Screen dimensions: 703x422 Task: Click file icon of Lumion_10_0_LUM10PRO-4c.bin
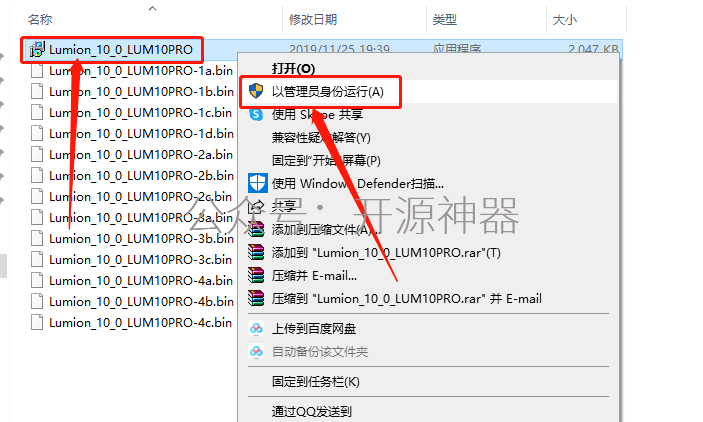point(37,323)
